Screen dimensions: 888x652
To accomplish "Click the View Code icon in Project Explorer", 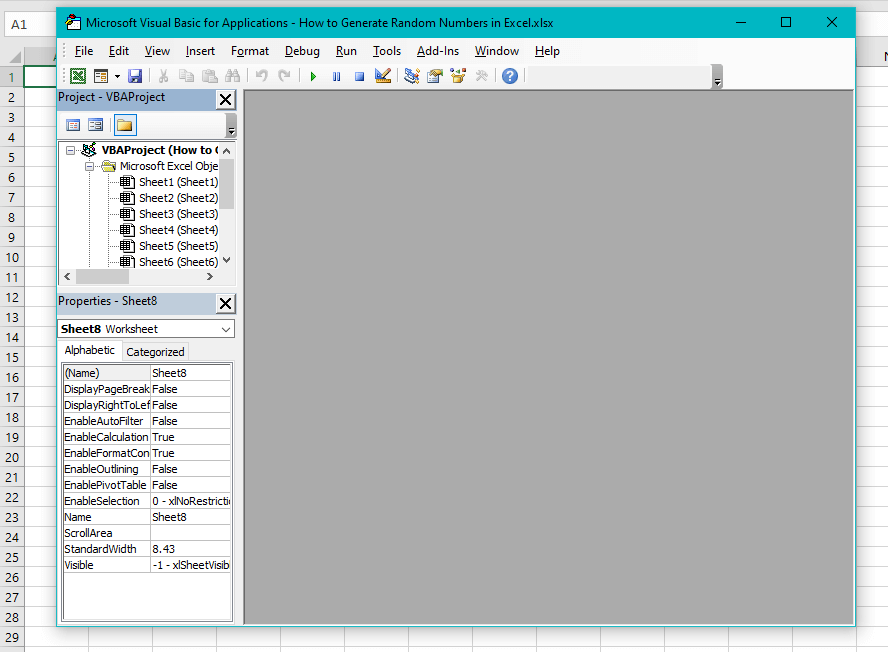I will (73, 124).
